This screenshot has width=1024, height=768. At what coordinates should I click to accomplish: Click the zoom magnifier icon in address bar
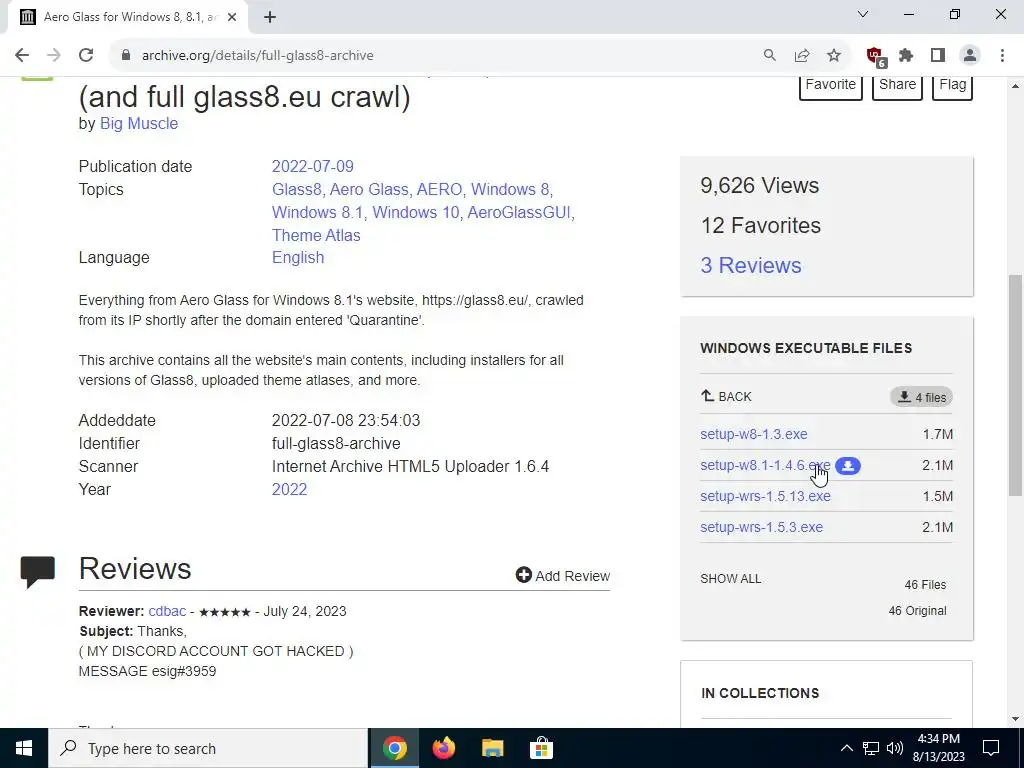point(770,56)
